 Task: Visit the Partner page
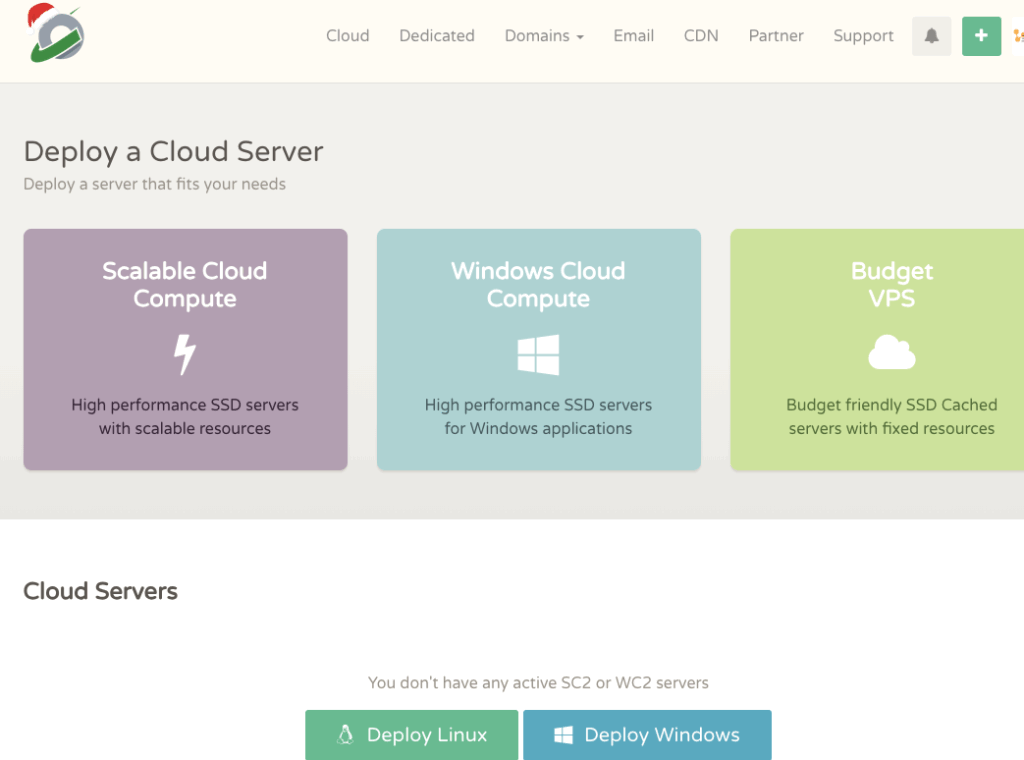pyautogui.click(x=776, y=36)
